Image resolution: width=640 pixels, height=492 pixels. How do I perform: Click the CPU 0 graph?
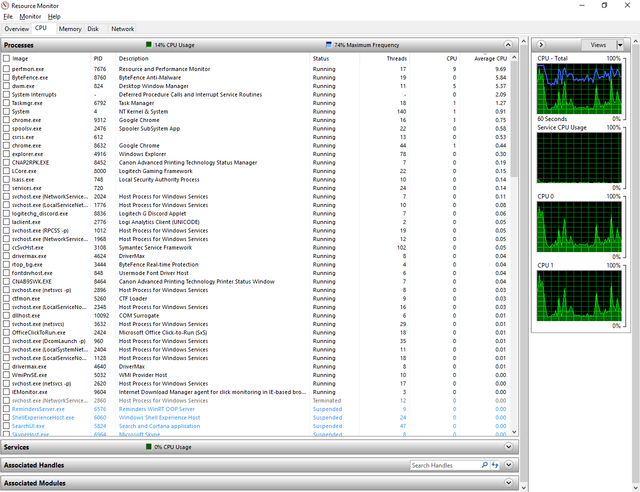[x=579, y=227]
